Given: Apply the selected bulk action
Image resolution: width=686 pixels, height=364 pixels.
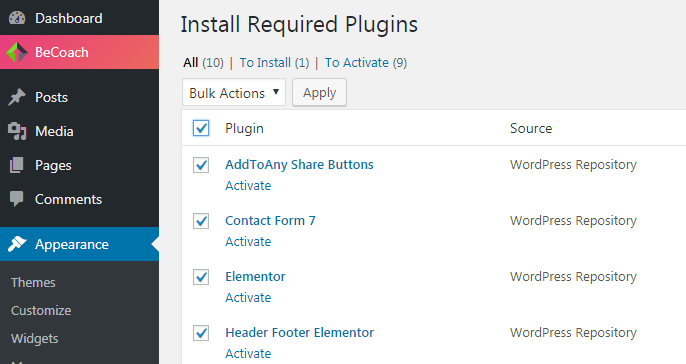Looking at the screenshot, I should click(319, 92).
